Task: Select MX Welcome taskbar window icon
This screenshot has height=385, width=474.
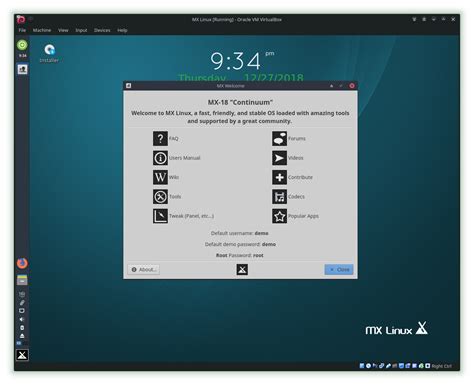Action: pos(22,69)
